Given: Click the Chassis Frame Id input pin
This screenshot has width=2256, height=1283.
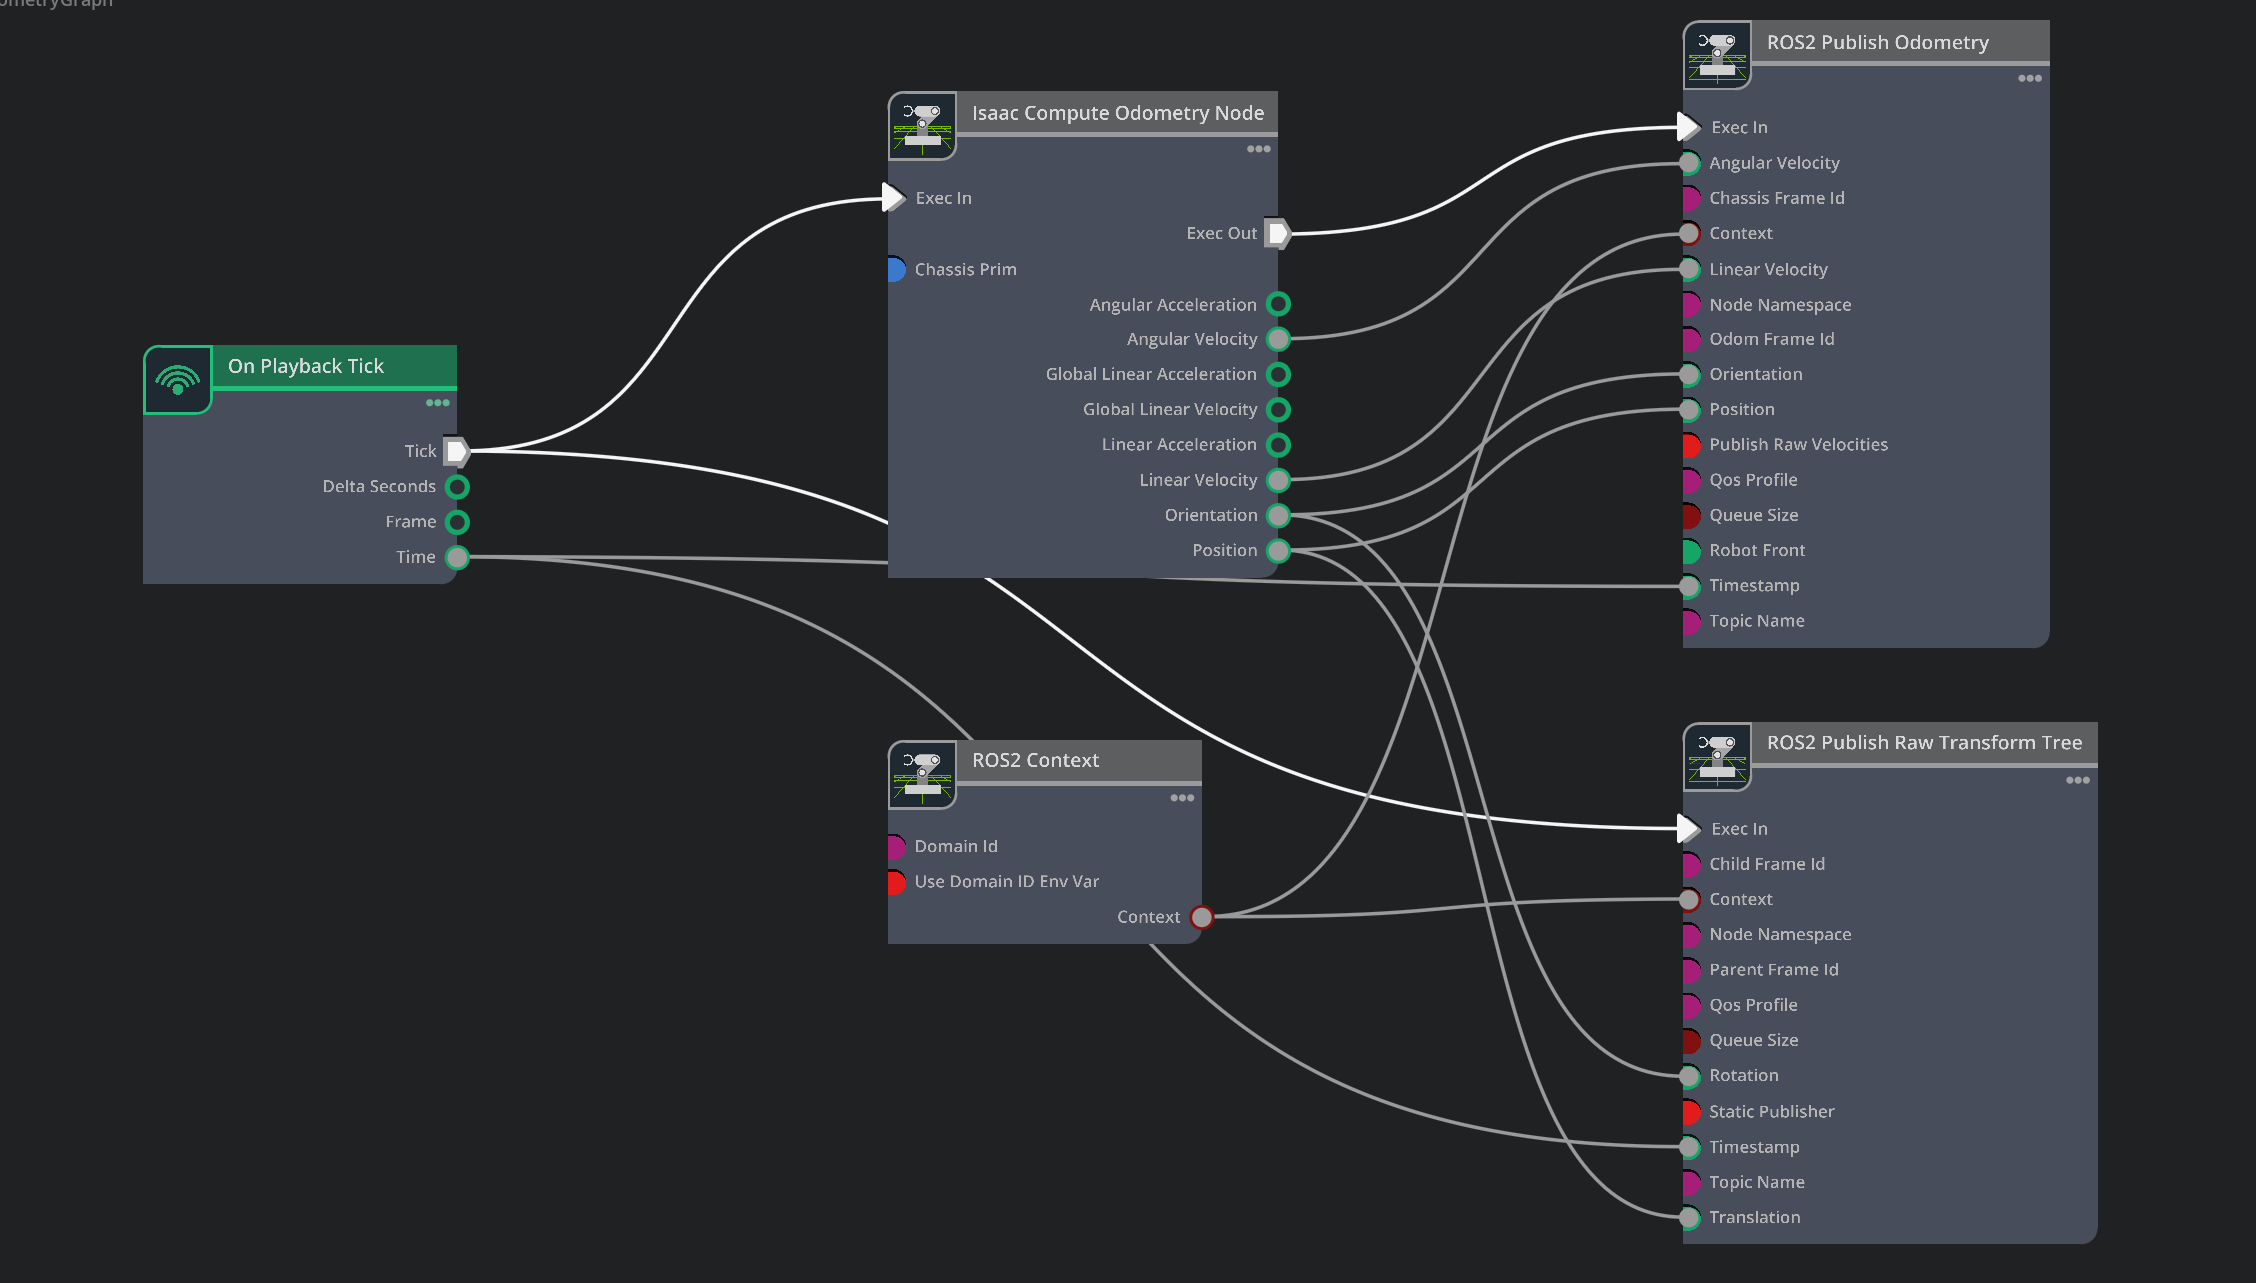Looking at the screenshot, I should pyautogui.click(x=1690, y=198).
